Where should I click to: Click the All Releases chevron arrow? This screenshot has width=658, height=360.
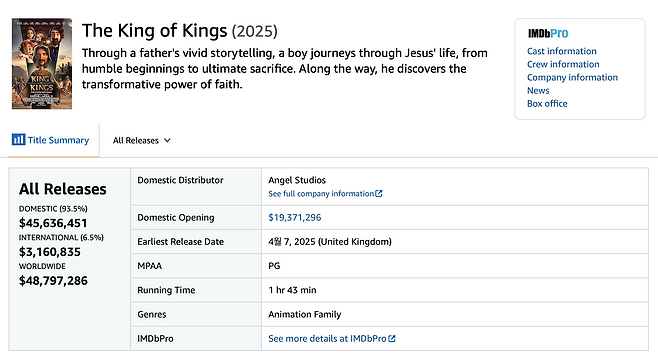pyautogui.click(x=167, y=141)
